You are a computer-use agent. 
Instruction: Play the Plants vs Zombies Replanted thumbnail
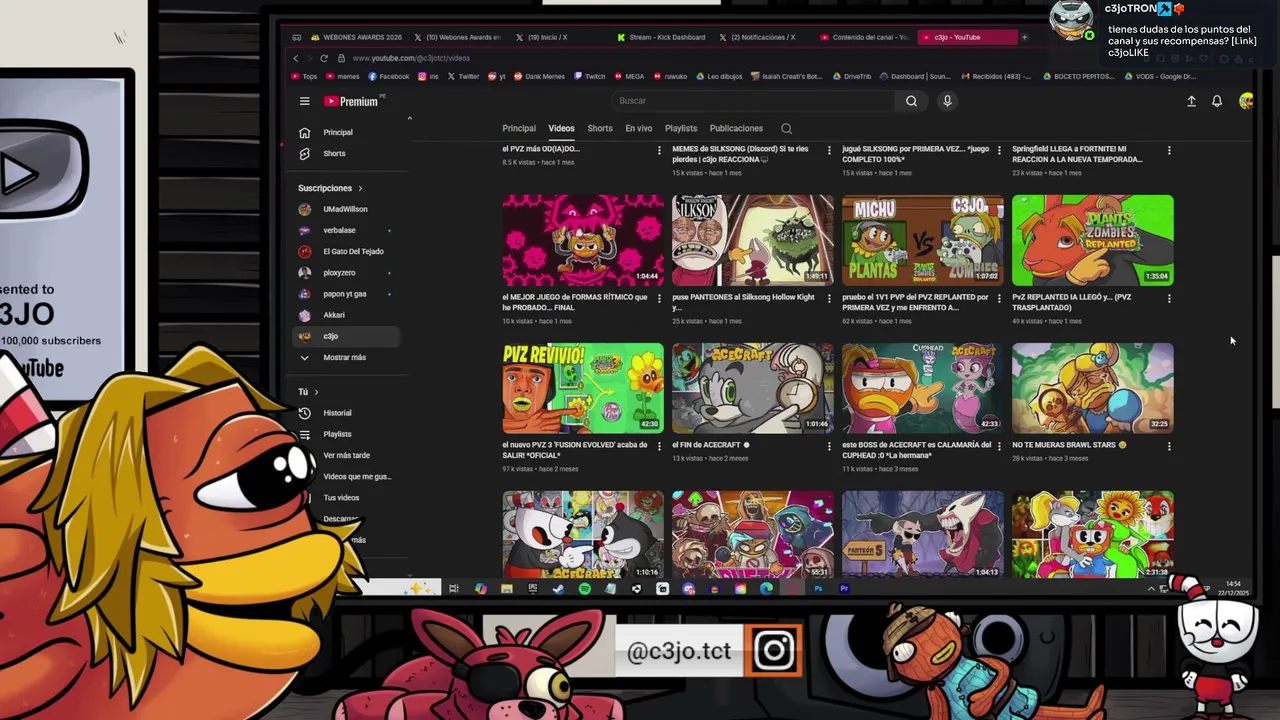tap(1092, 240)
